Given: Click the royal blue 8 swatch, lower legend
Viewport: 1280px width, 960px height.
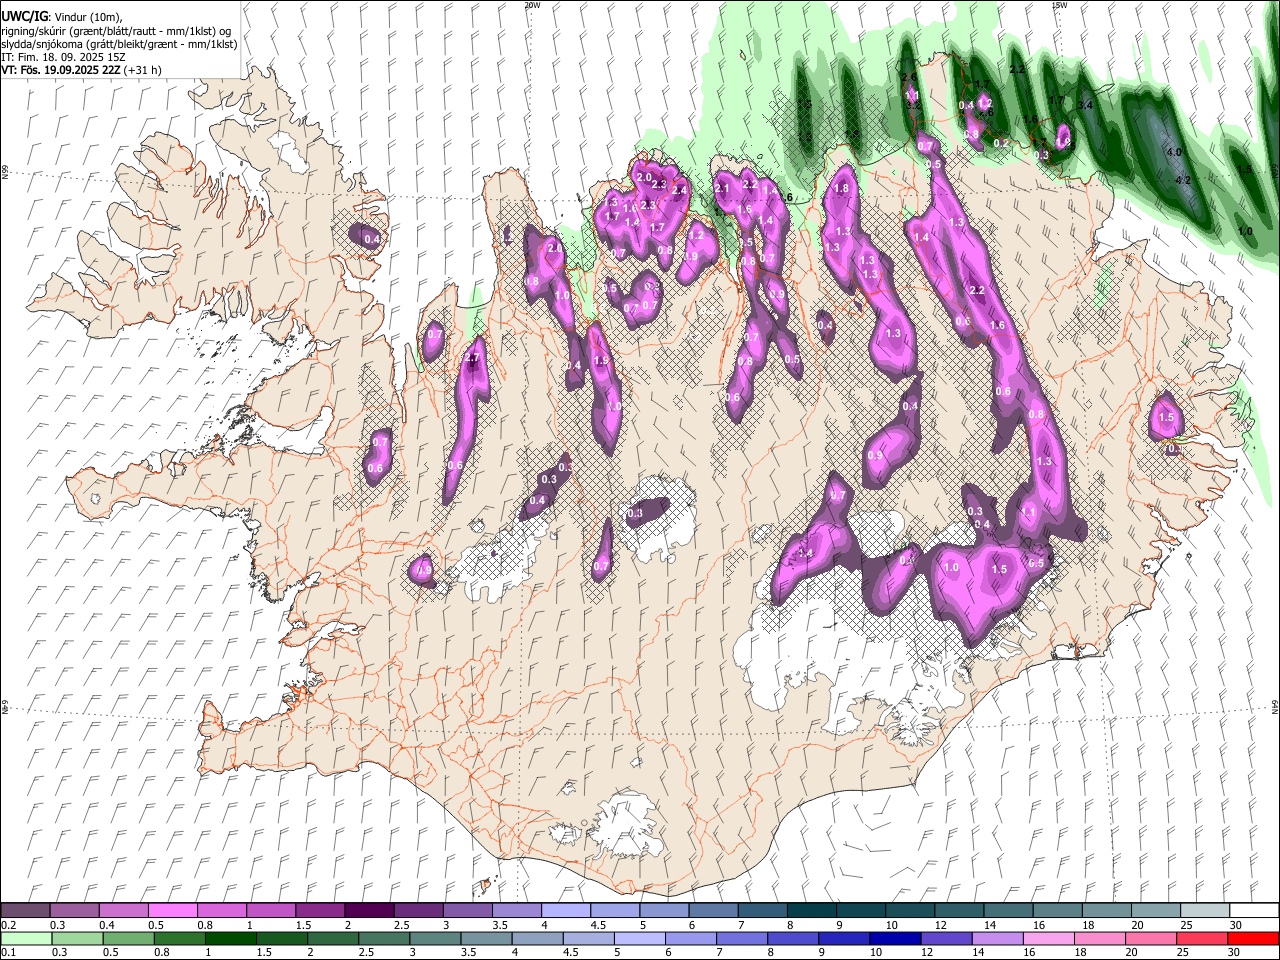Looking at the screenshot, I should click(792, 939).
